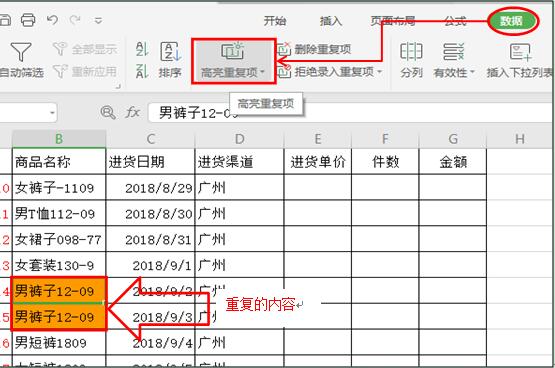
Task: Expand the 有效性 validation dropdown
Action: 472,73
